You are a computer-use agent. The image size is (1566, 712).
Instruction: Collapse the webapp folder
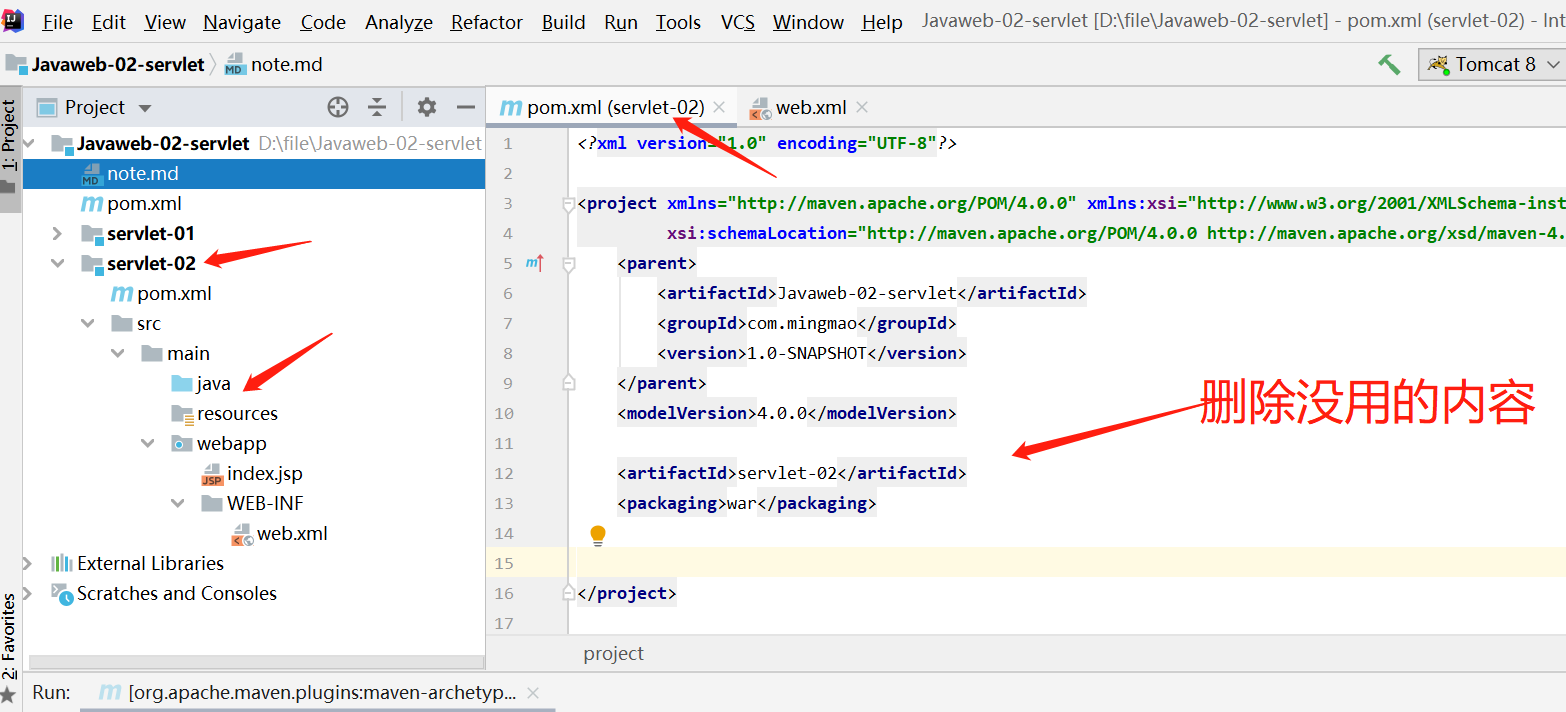click(148, 443)
